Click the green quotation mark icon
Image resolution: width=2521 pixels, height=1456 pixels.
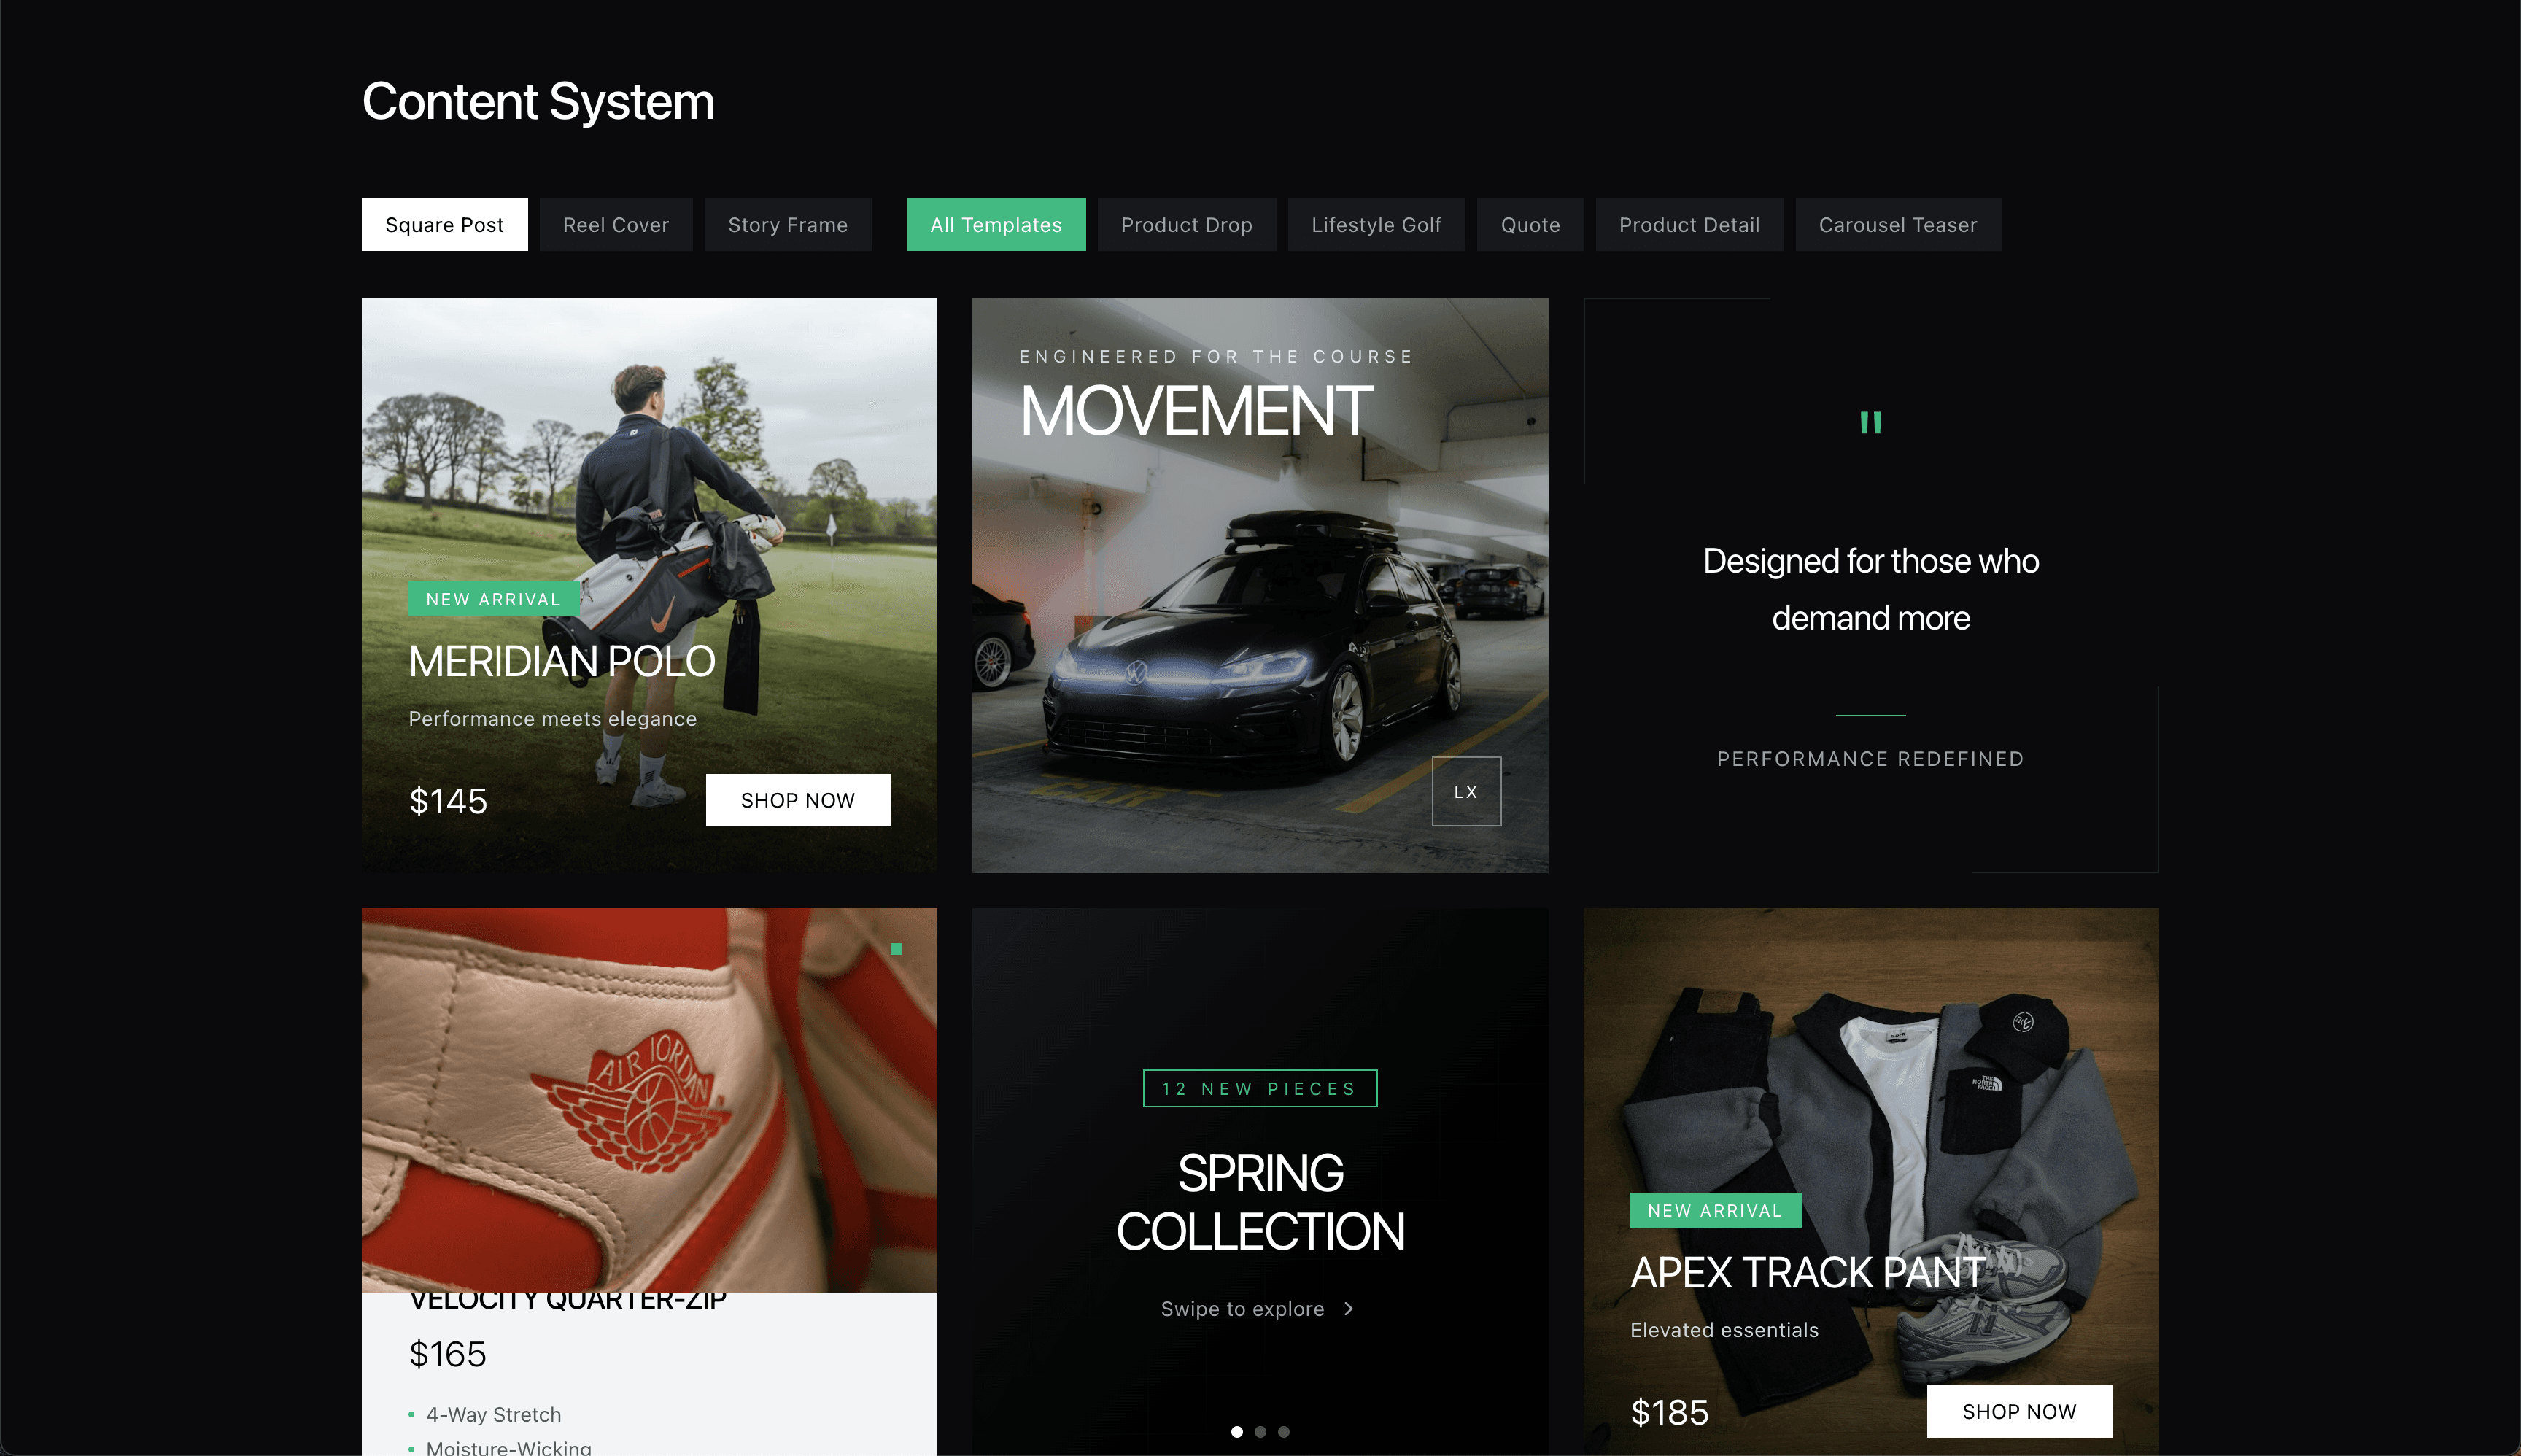(x=1870, y=423)
